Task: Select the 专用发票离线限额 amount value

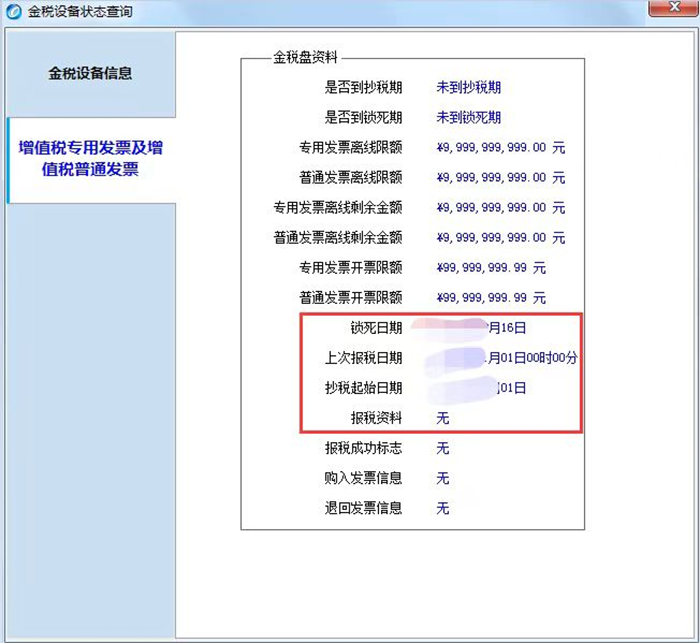Action: tap(500, 147)
